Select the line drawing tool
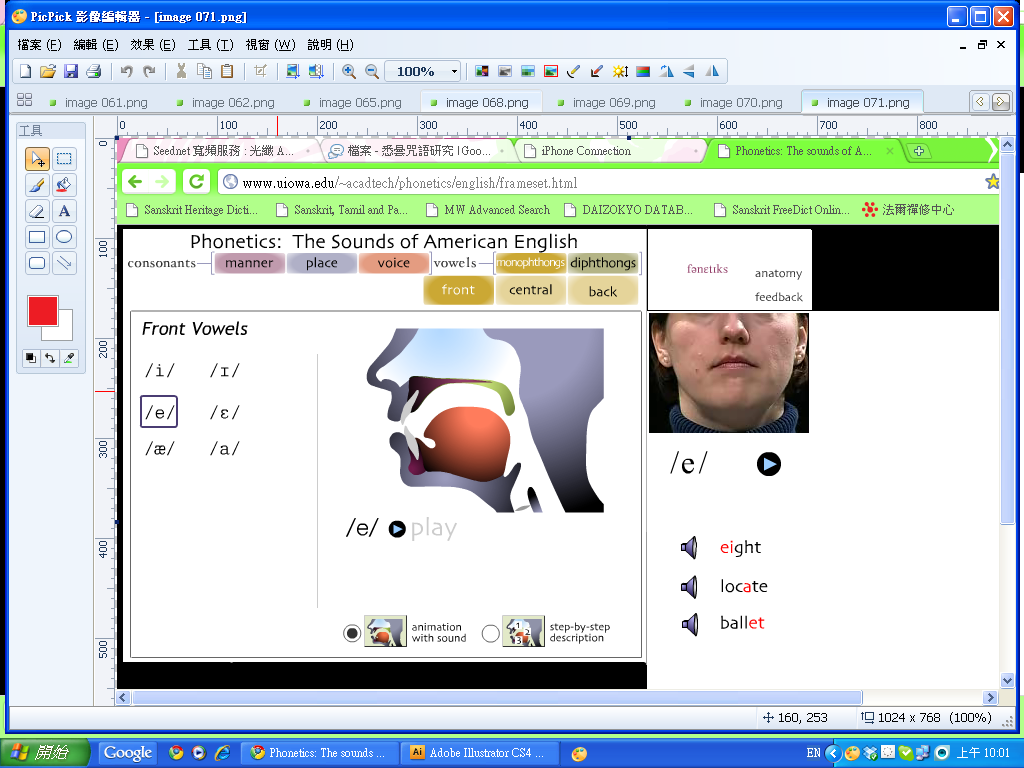This screenshot has height=768, width=1024. click(x=64, y=263)
